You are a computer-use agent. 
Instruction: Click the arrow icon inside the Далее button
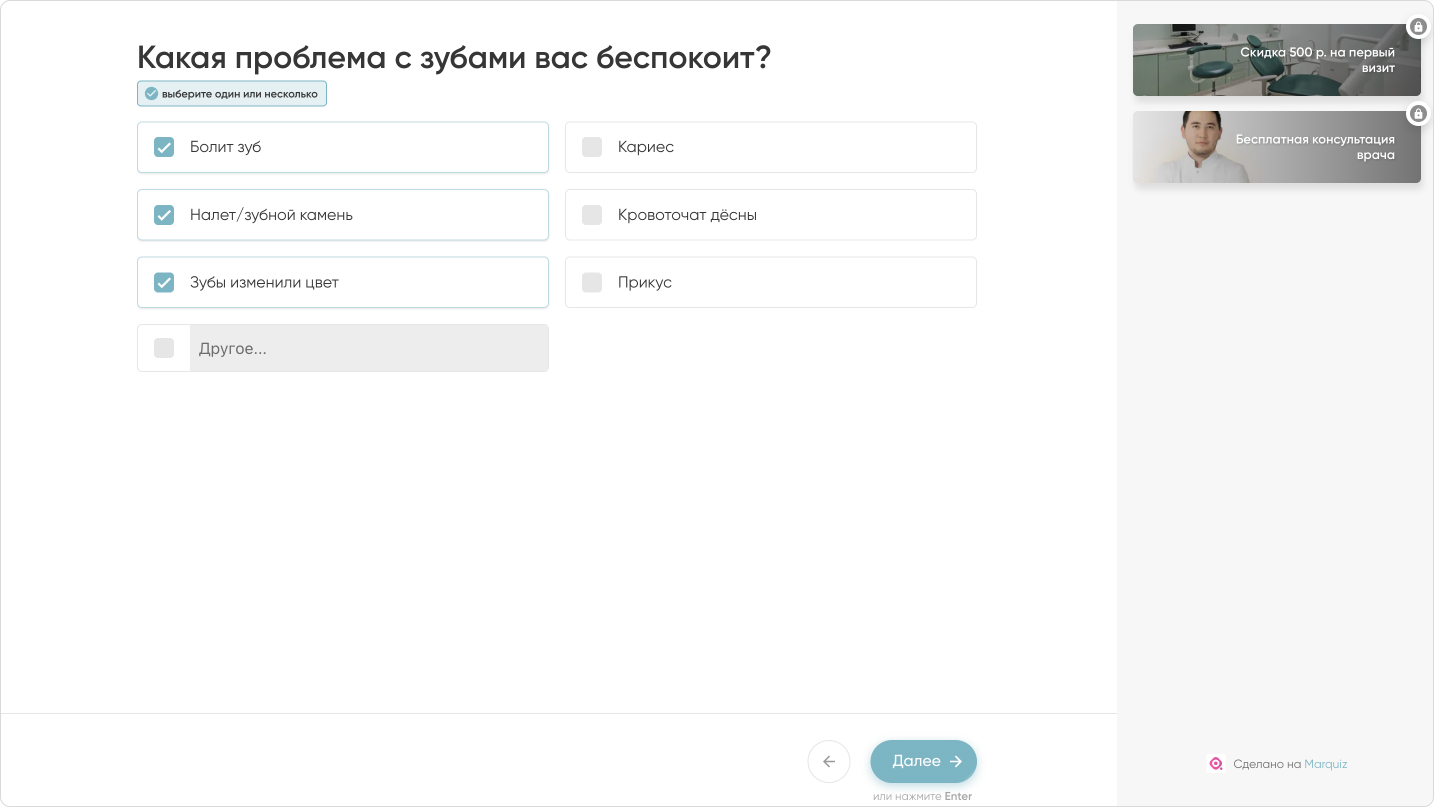click(955, 761)
